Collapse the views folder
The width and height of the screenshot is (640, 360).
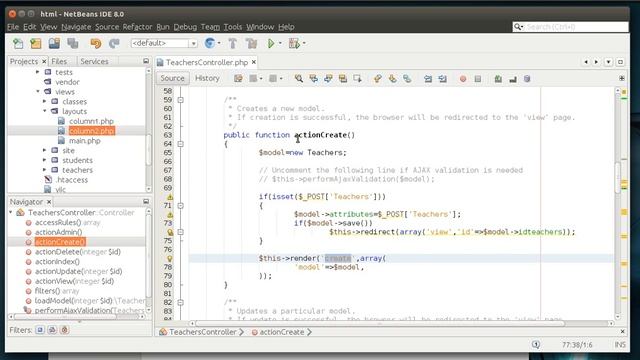point(38,91)
